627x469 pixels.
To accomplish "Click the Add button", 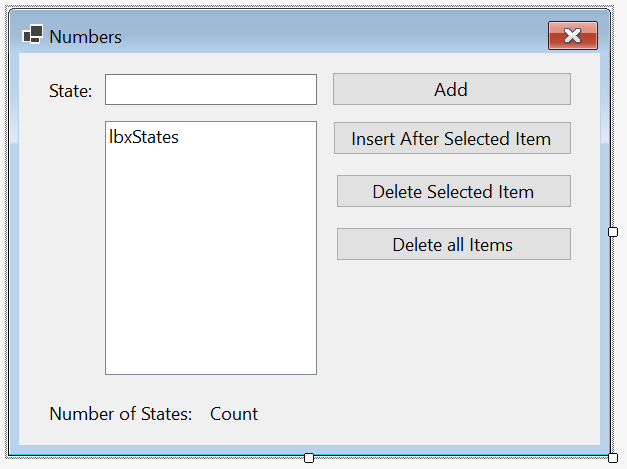I will pyautogui.click(x=451, y=89).
